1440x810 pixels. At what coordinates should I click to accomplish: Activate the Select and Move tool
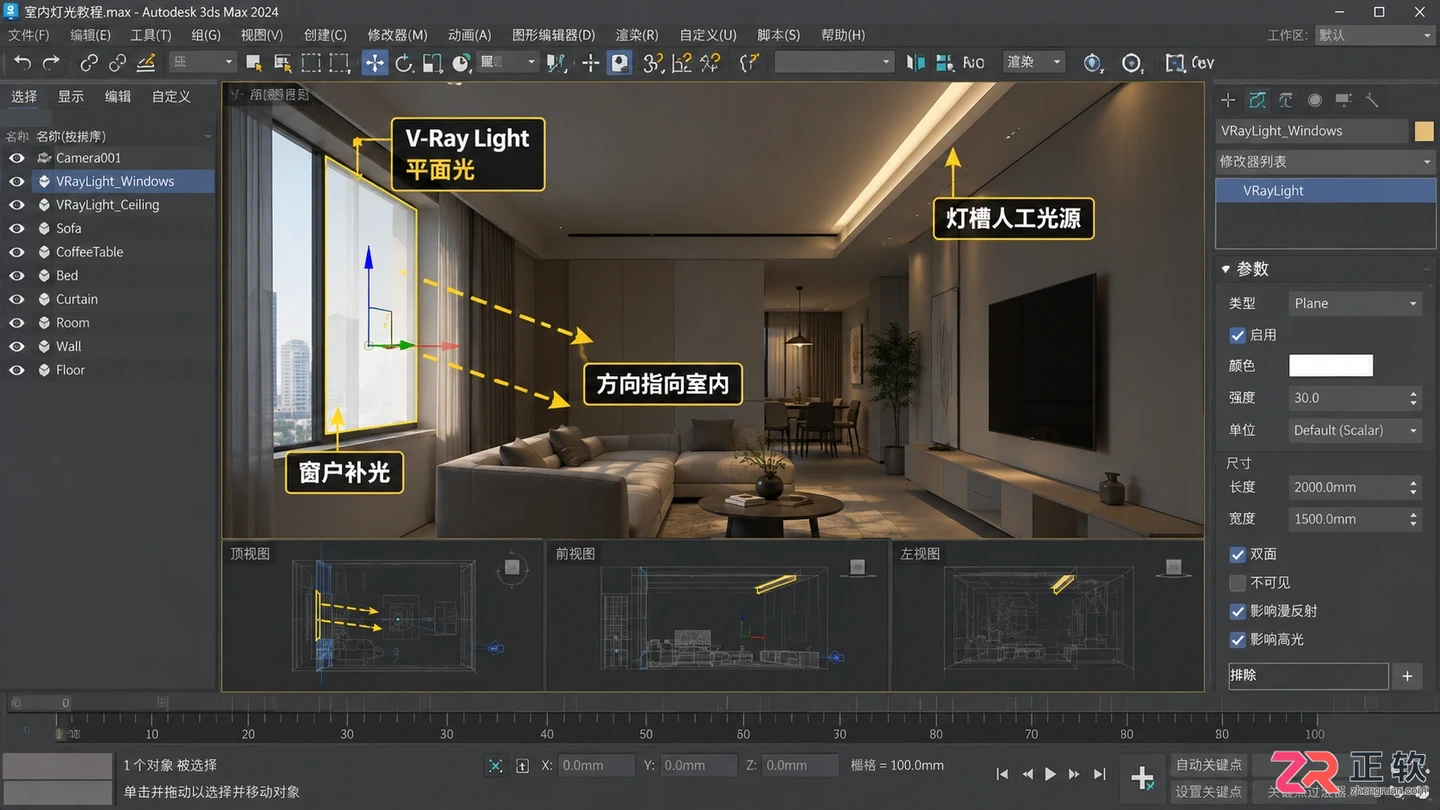coord(374,63)
